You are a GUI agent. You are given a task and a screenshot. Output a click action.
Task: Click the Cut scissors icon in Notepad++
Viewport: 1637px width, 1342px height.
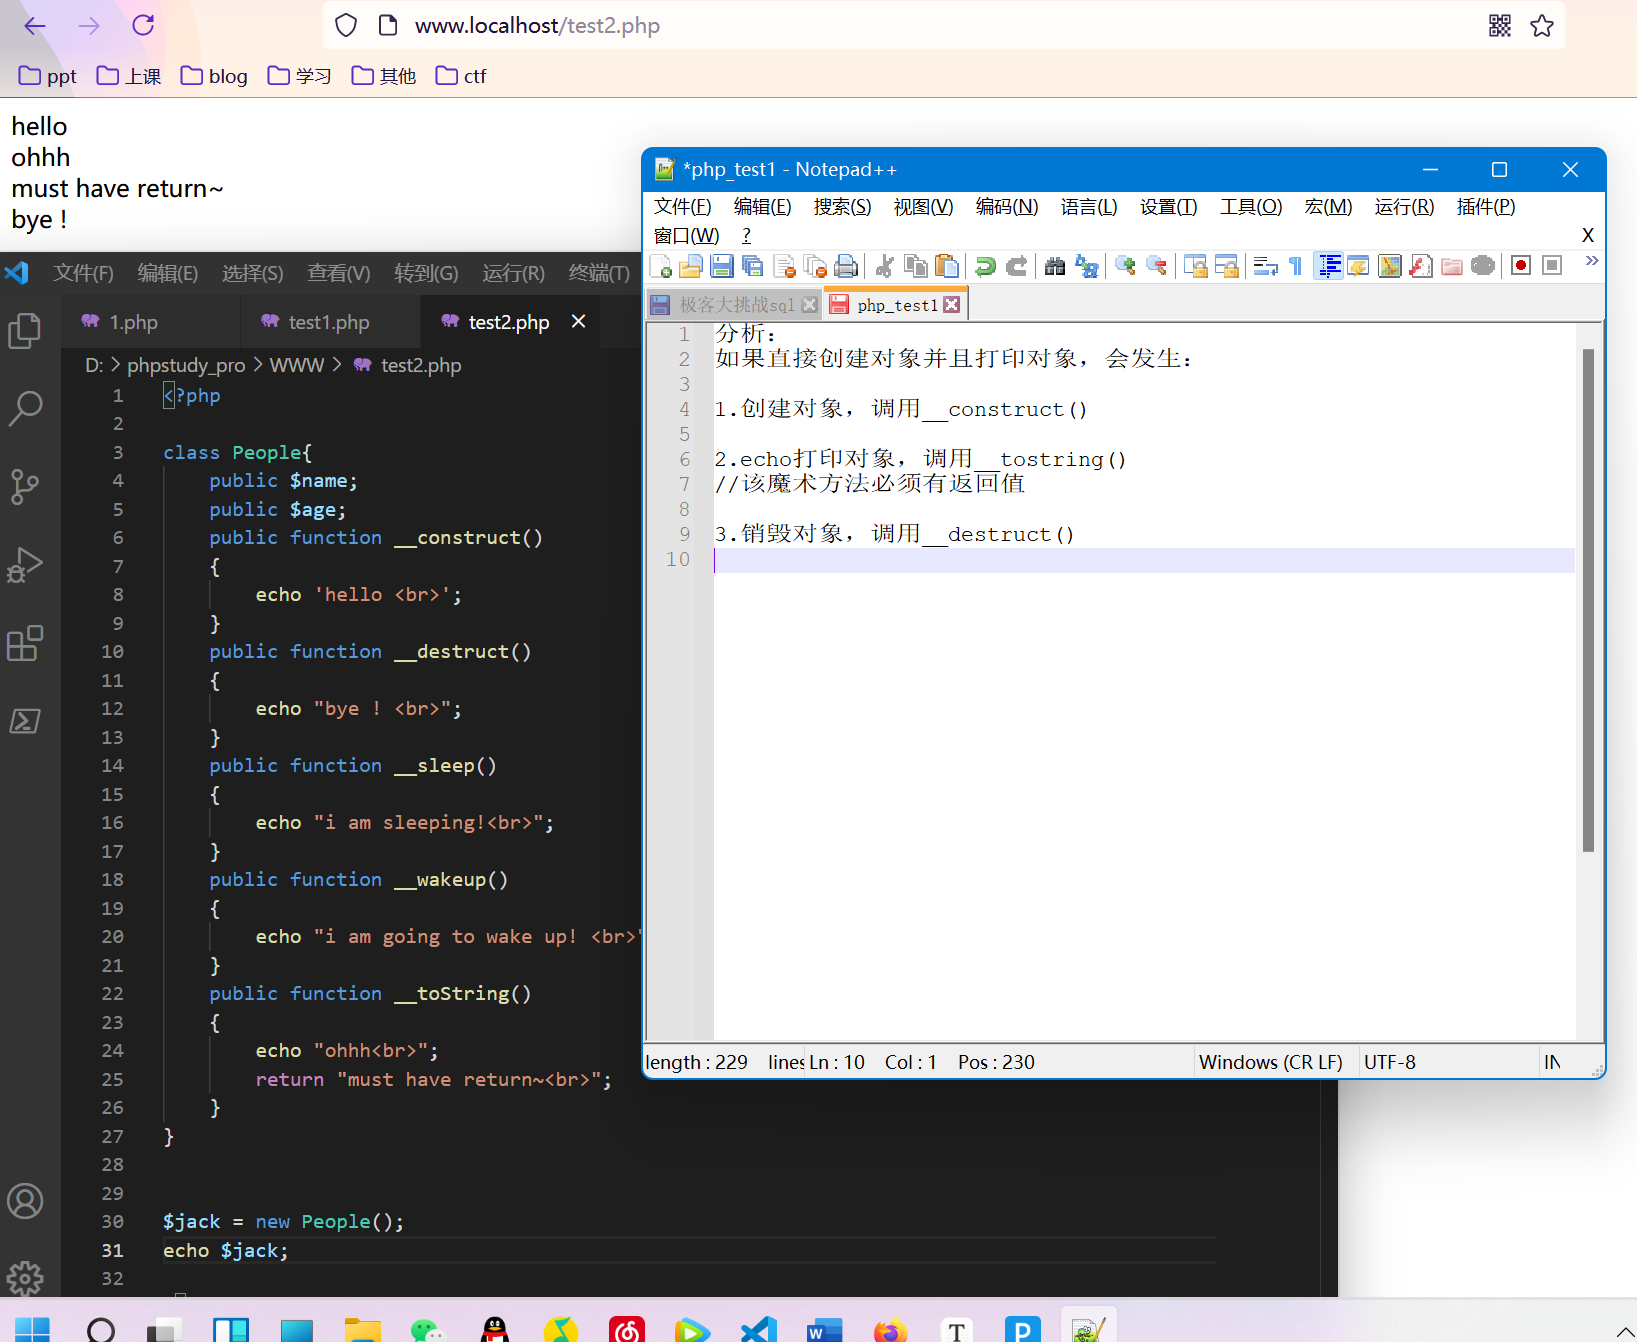click(x=884, y=265)
